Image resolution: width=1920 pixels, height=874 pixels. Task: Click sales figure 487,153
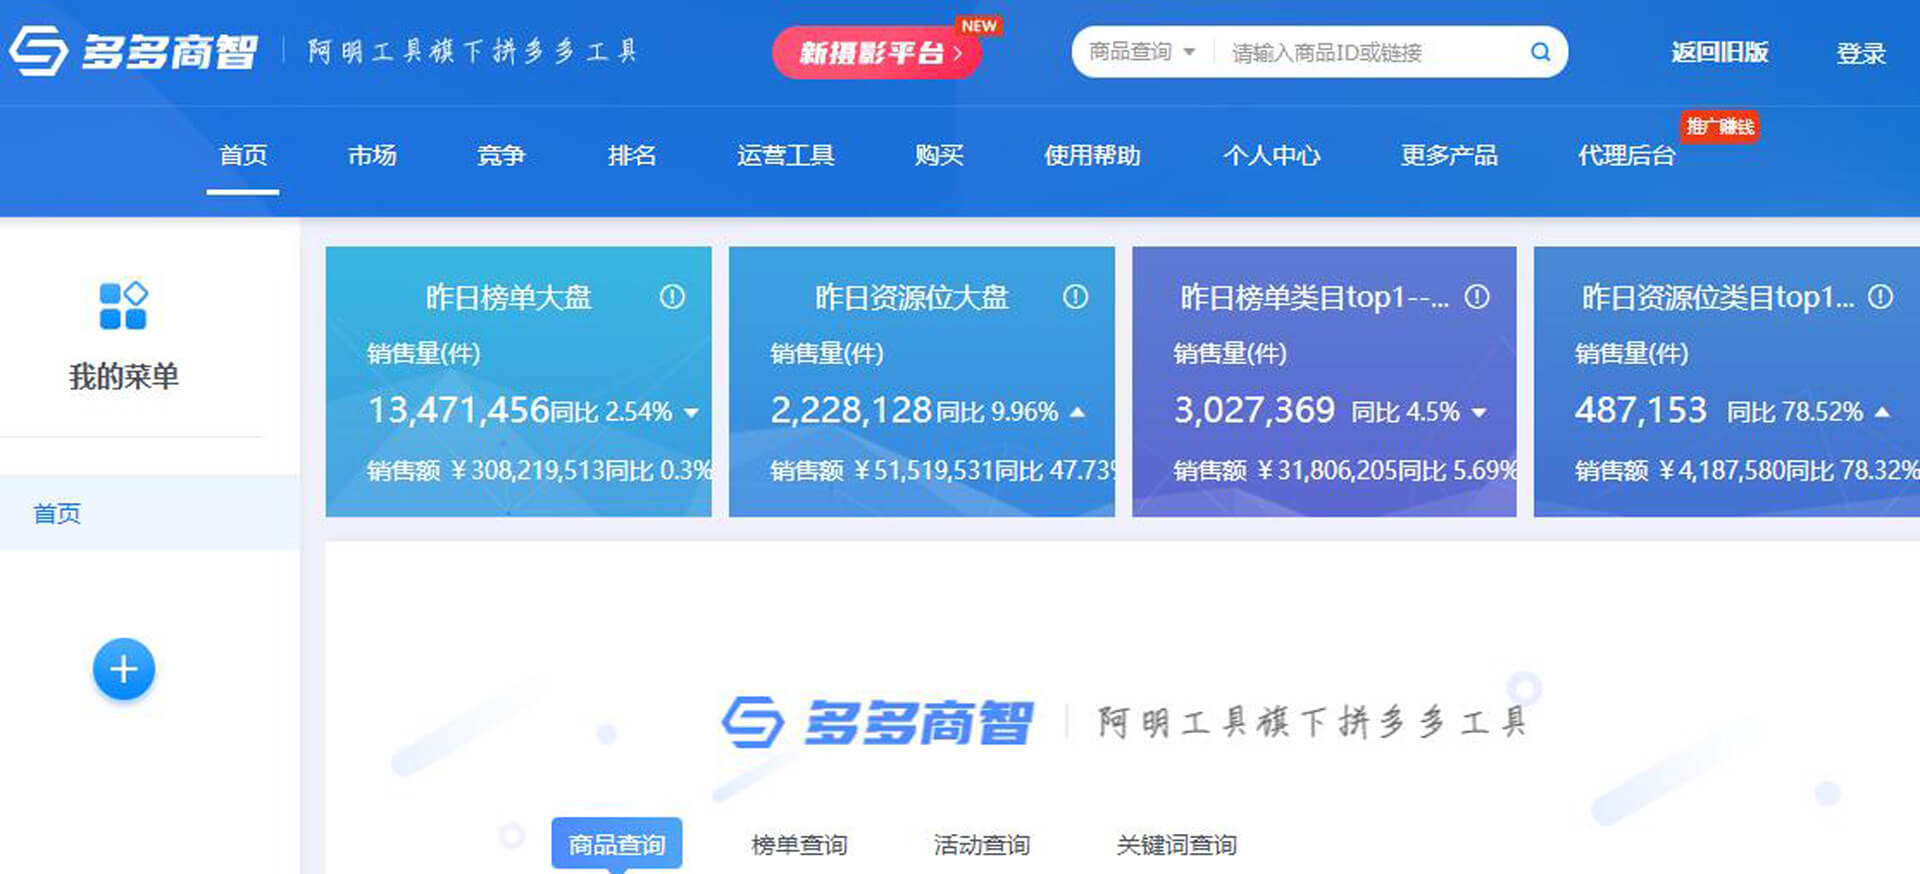tap(1640, 410)
